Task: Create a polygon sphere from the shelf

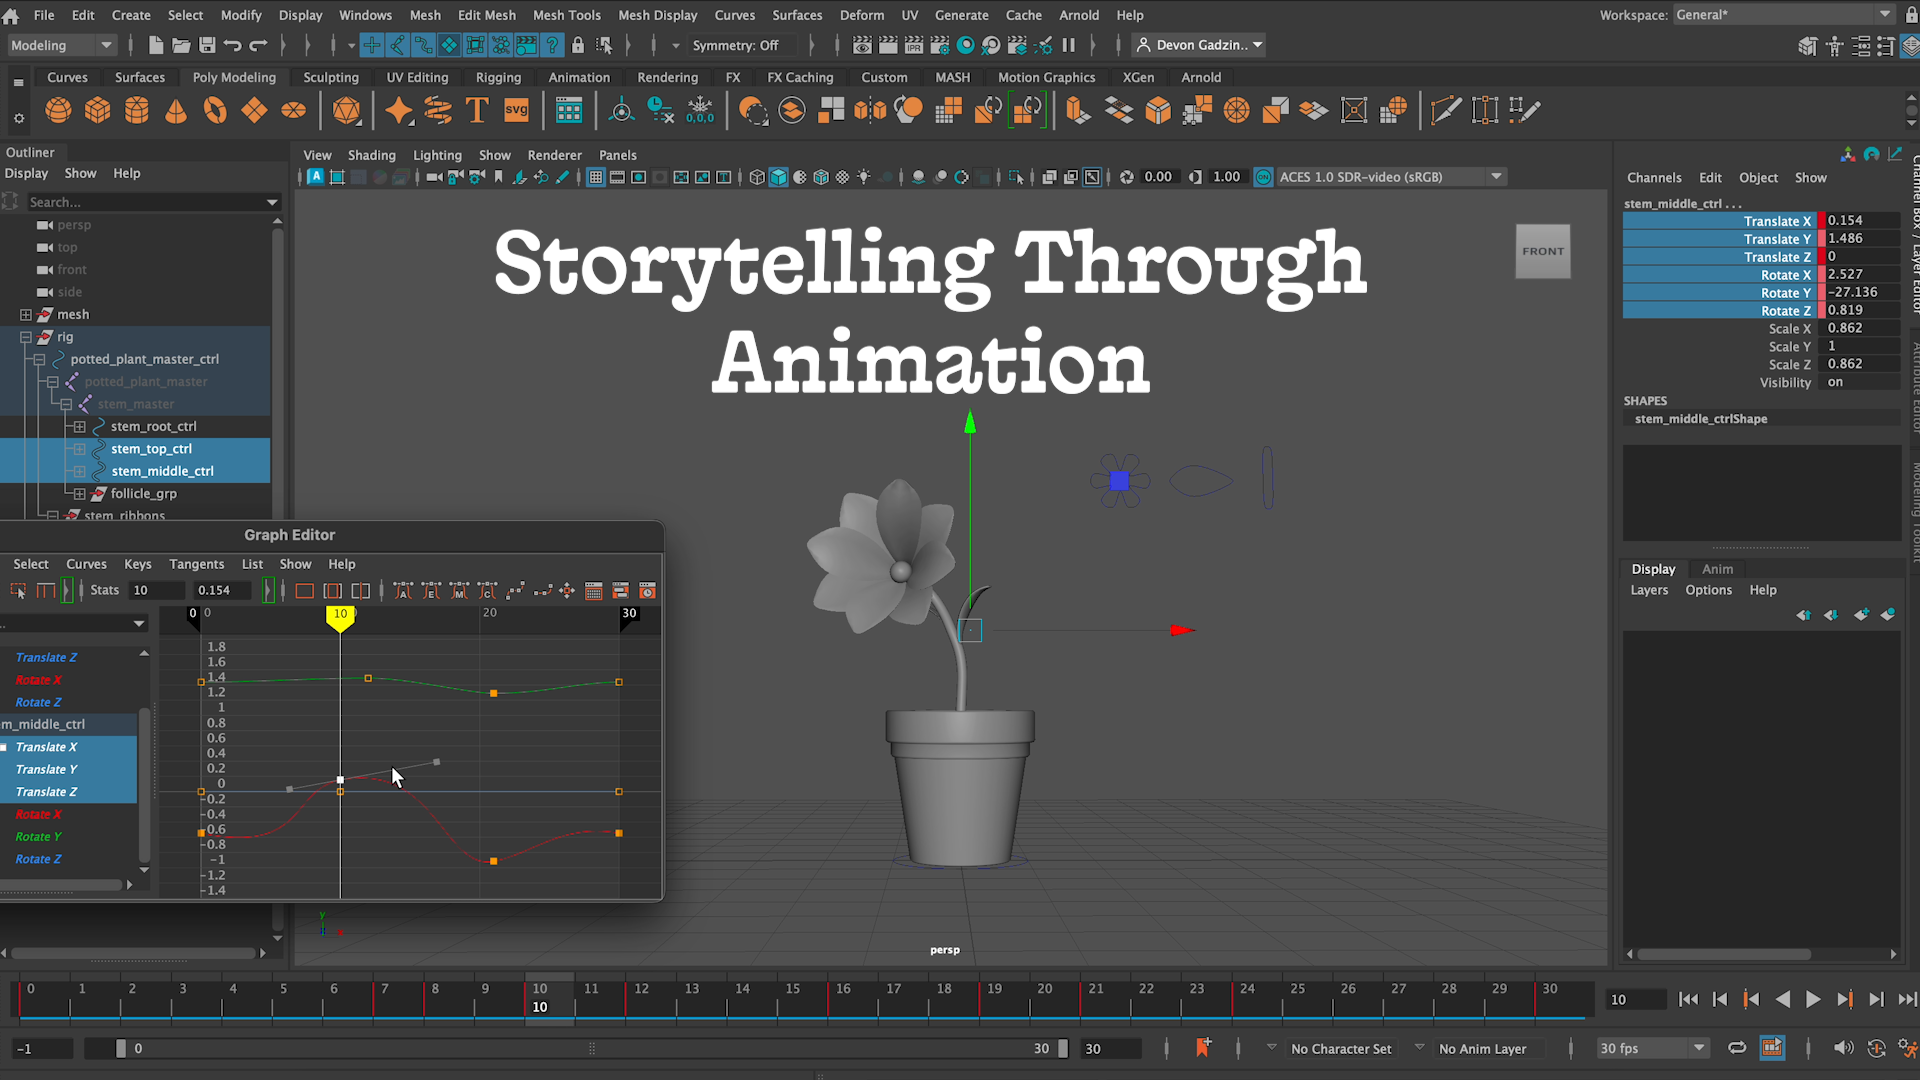Action: [58, 111]
